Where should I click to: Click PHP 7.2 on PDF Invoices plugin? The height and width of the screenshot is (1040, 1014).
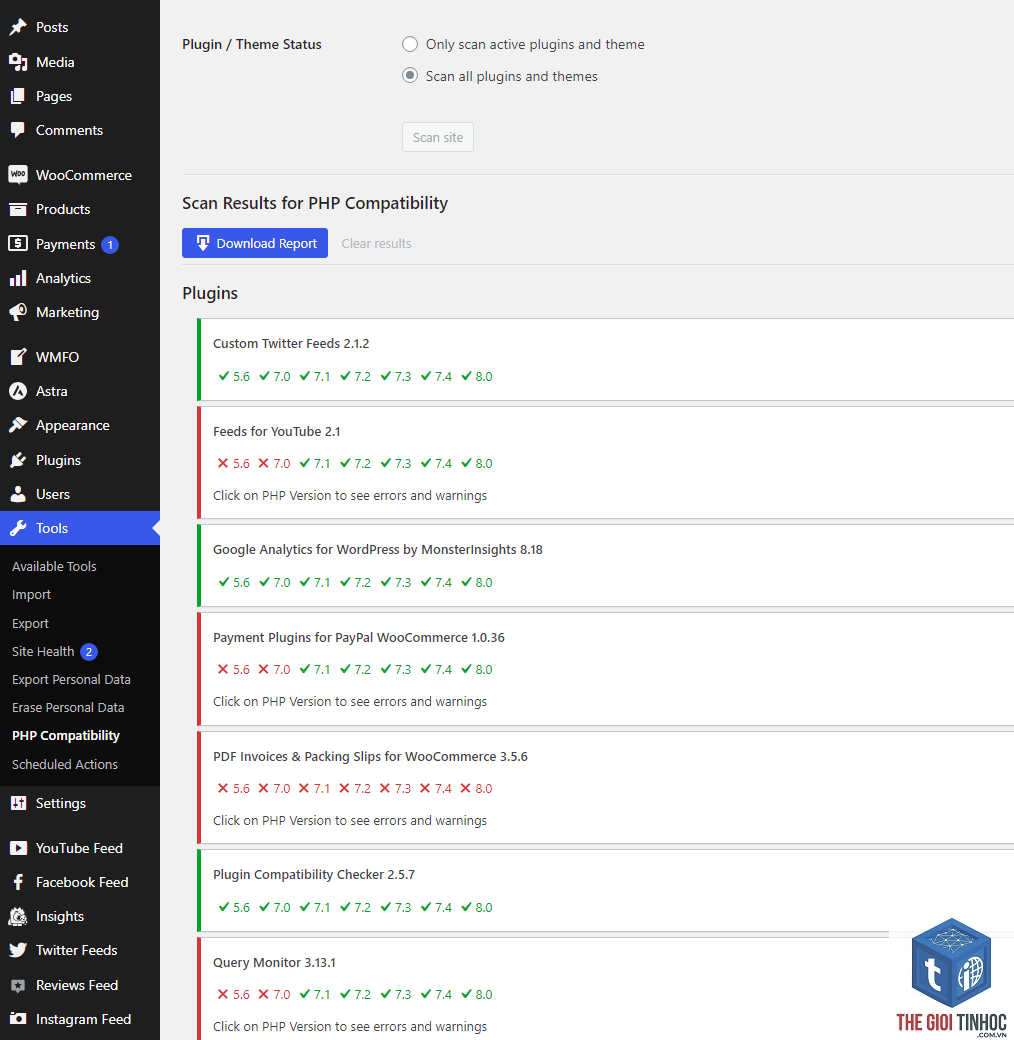[x=355, y=789]
